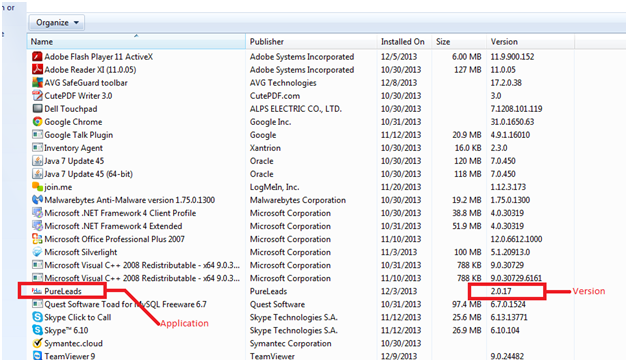Click the Symantec Corporation publisher cell
The width and height of the screenshot is (628, 362).
290,343
